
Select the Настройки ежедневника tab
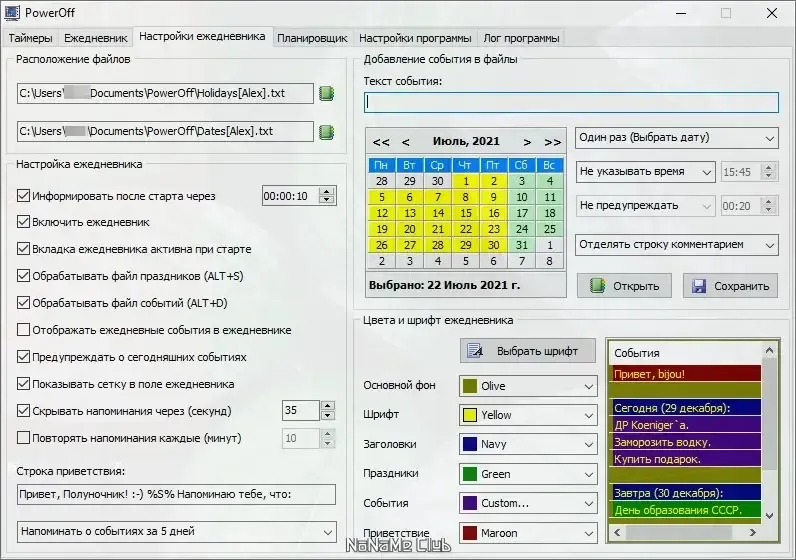[202, 37]
